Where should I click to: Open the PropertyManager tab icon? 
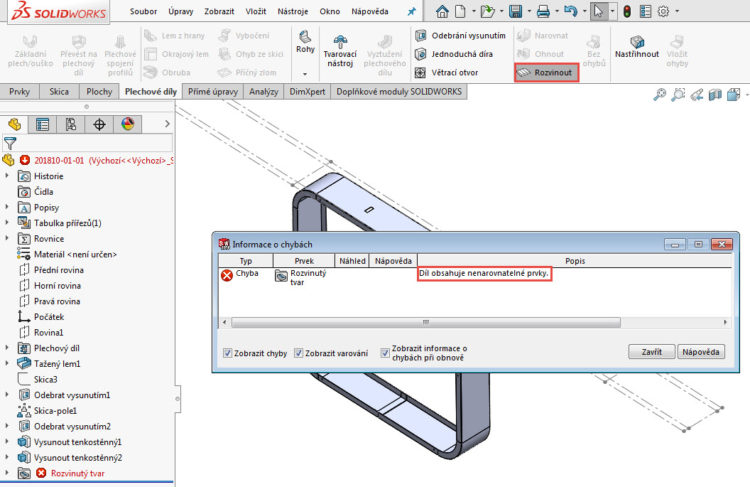(x=43, y=124)
